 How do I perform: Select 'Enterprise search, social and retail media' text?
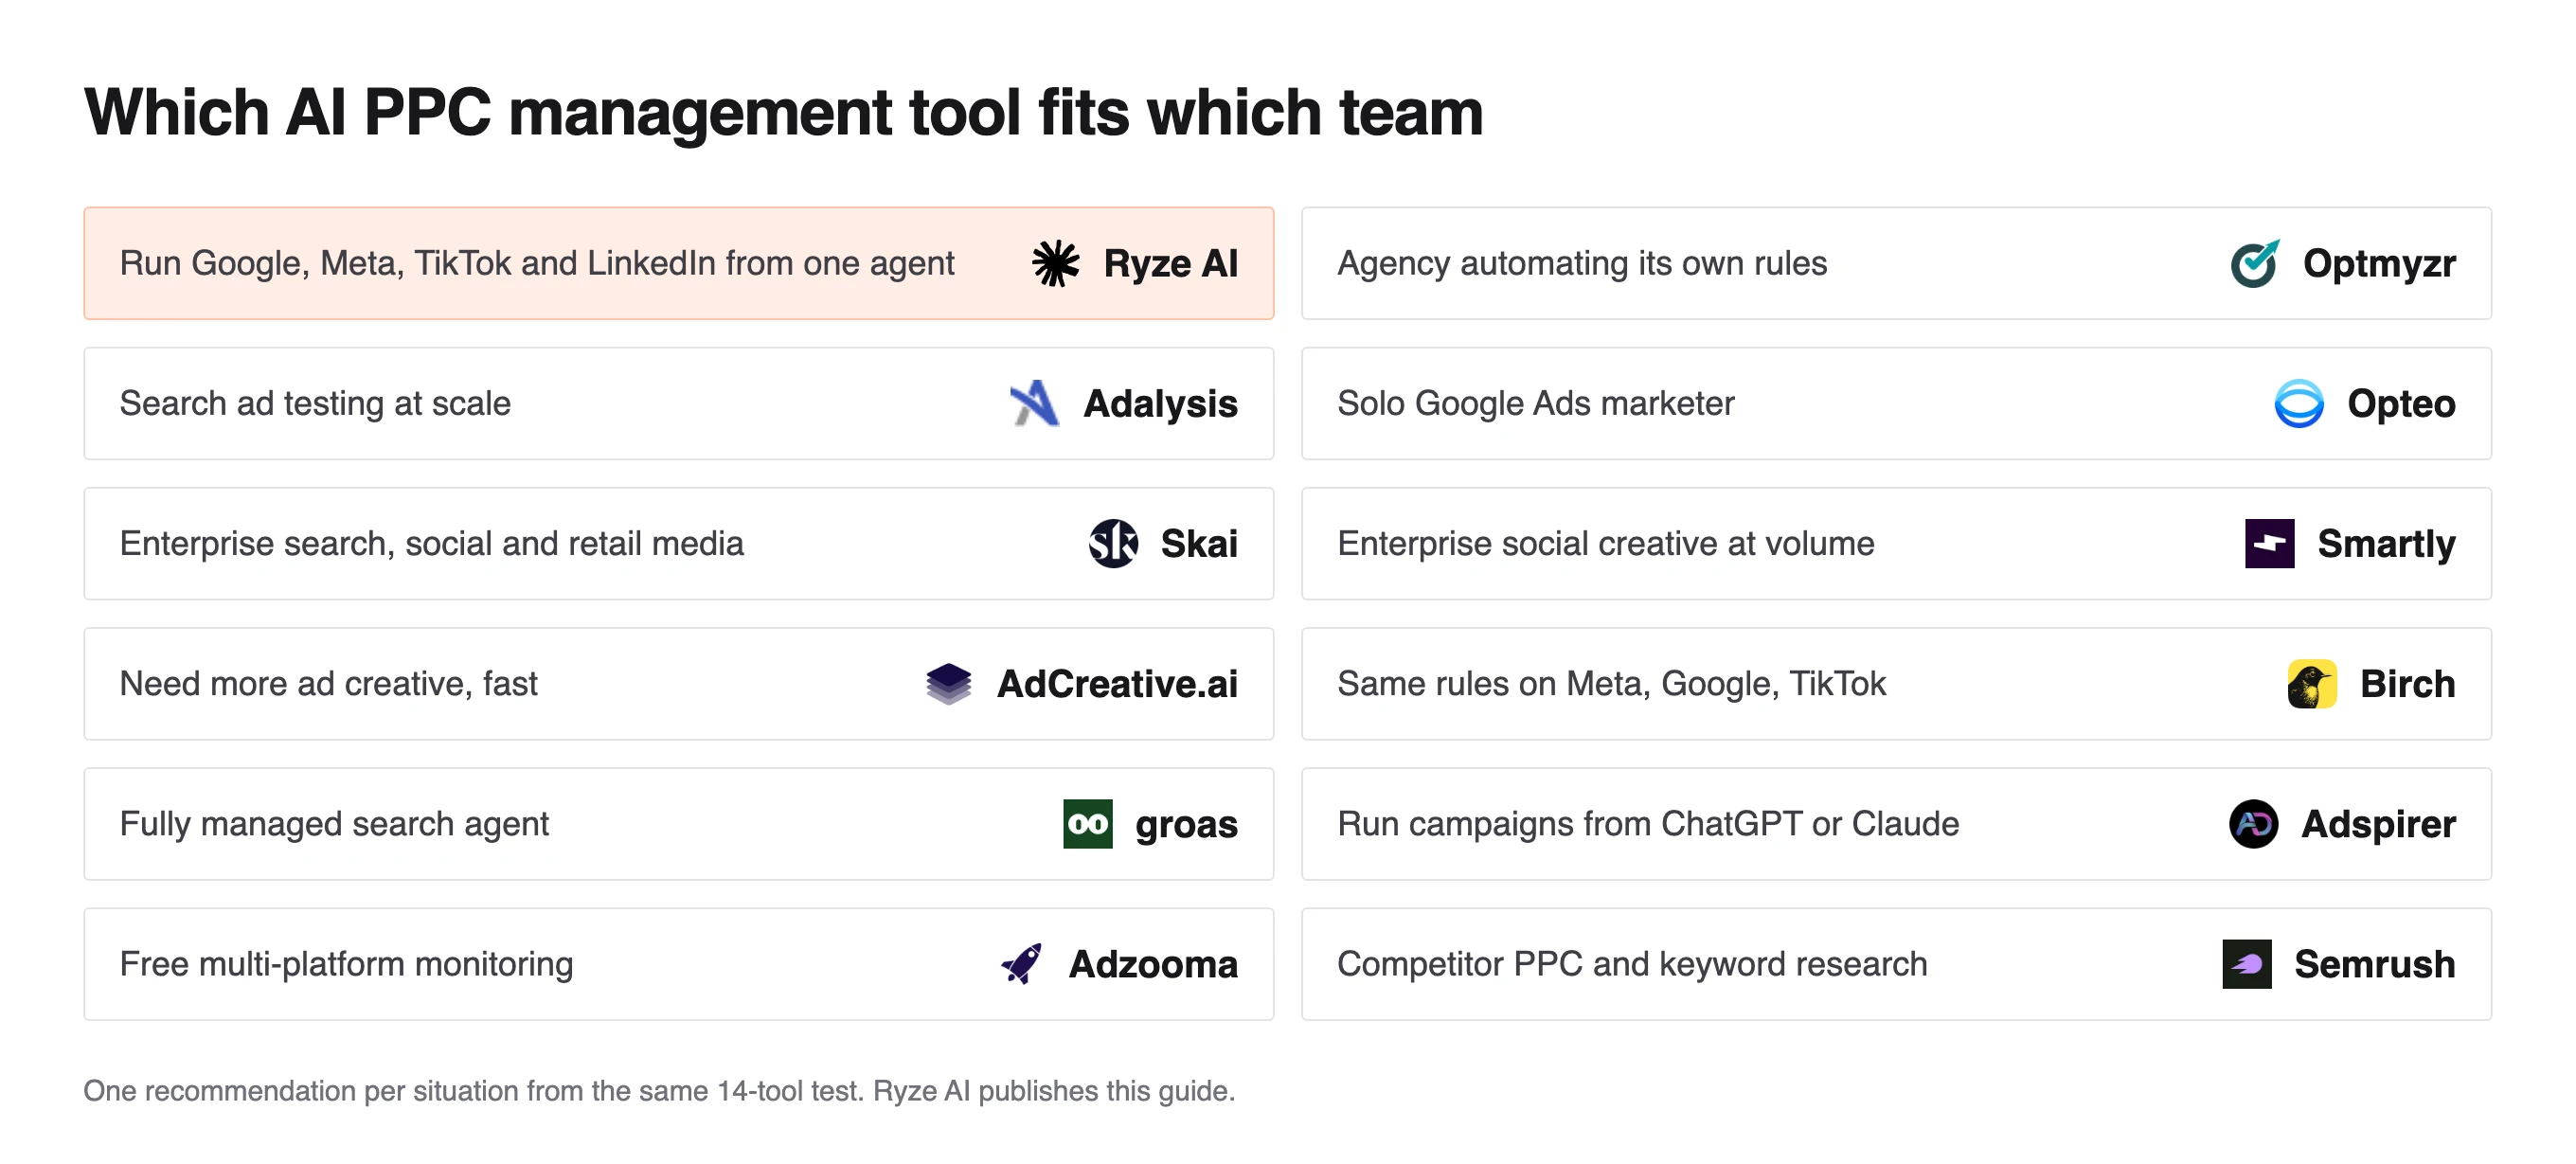point(431,543)
